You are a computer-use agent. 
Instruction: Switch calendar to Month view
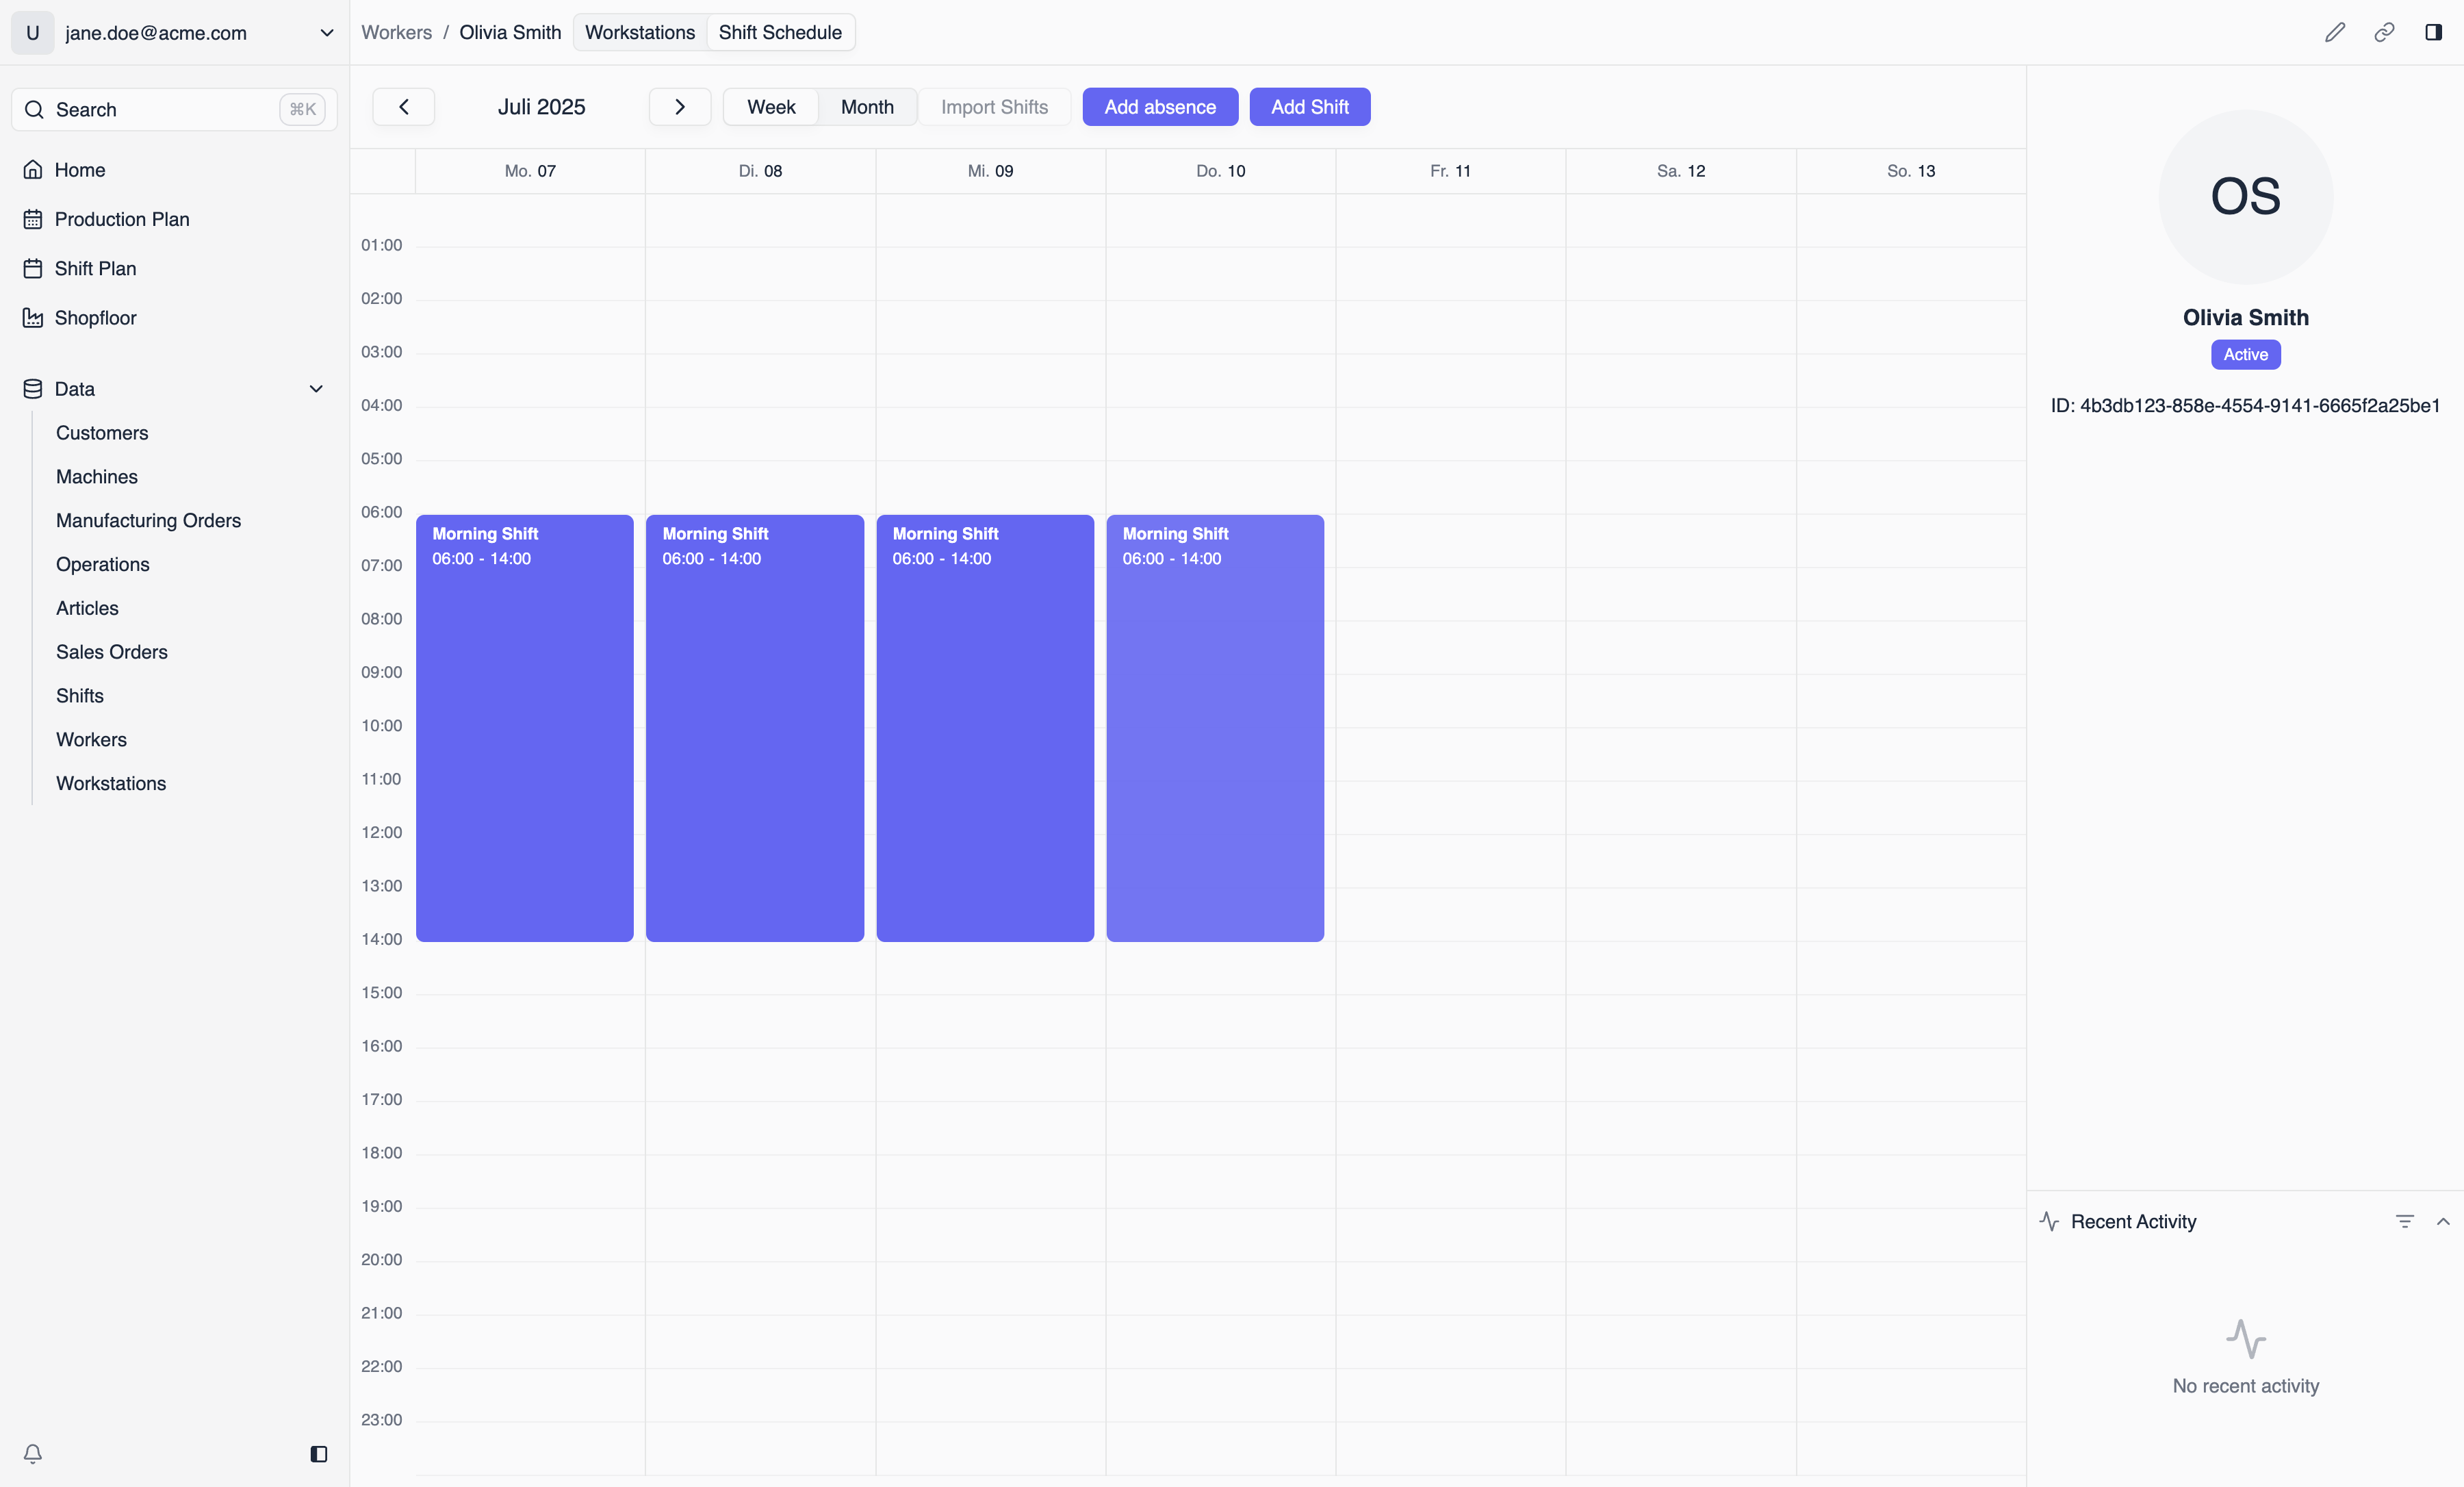pos(866,107)
